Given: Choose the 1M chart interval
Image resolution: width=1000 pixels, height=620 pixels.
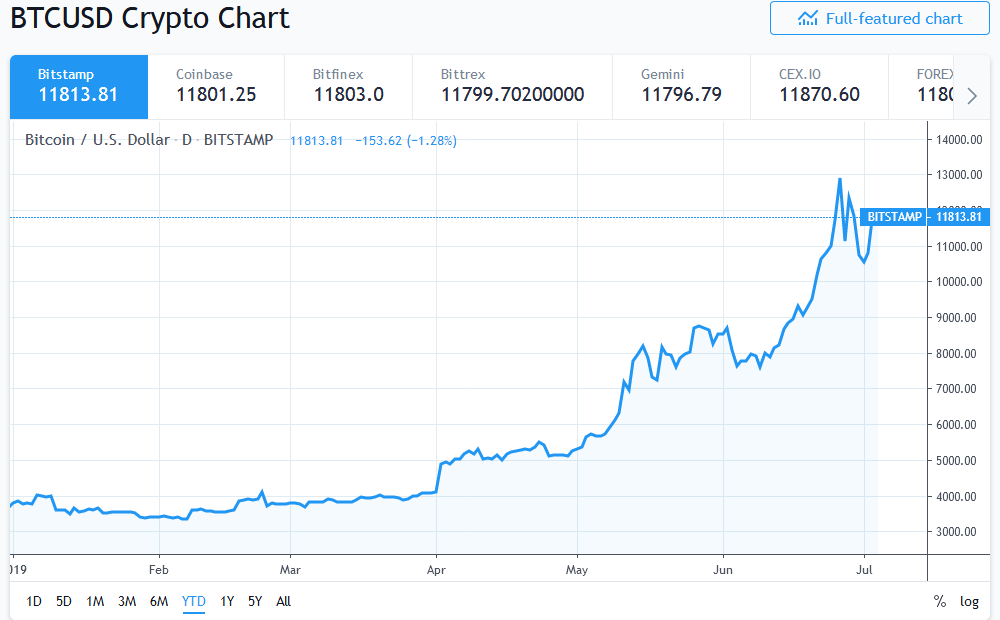Looking at the screenshot, I should 95,601.
